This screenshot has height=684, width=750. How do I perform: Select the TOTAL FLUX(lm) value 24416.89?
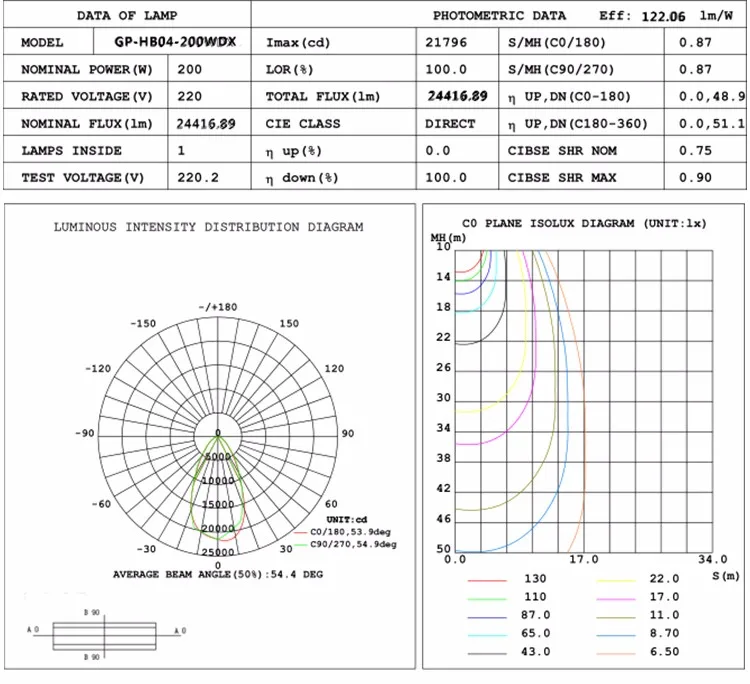pyautogui.click(x=457, y=96)
